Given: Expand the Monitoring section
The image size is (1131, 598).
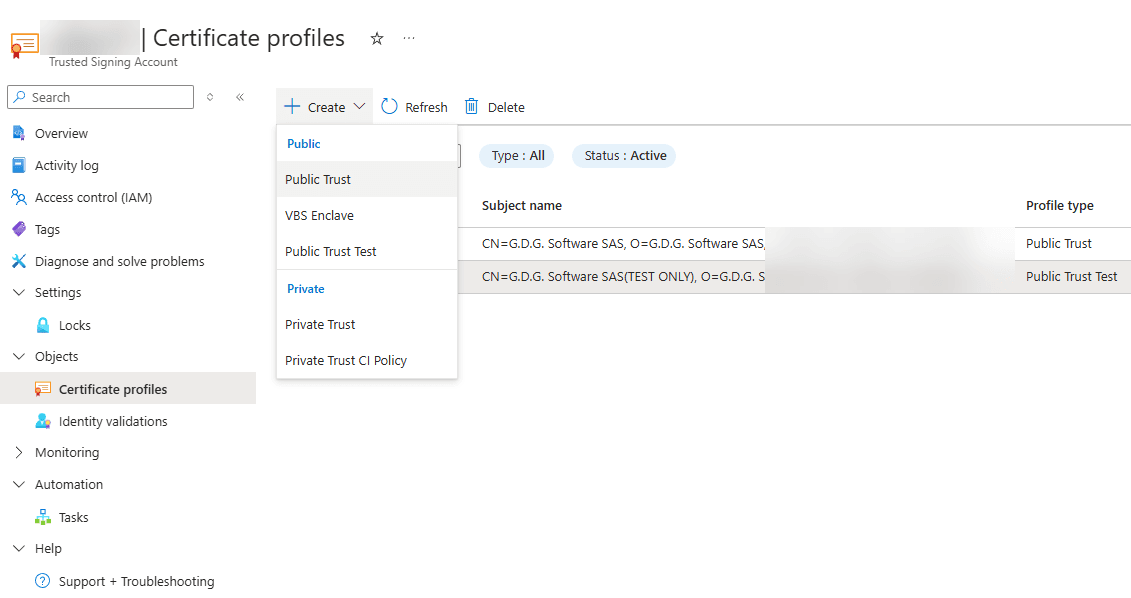Looking at the screenshot, I should pos(17,452).
